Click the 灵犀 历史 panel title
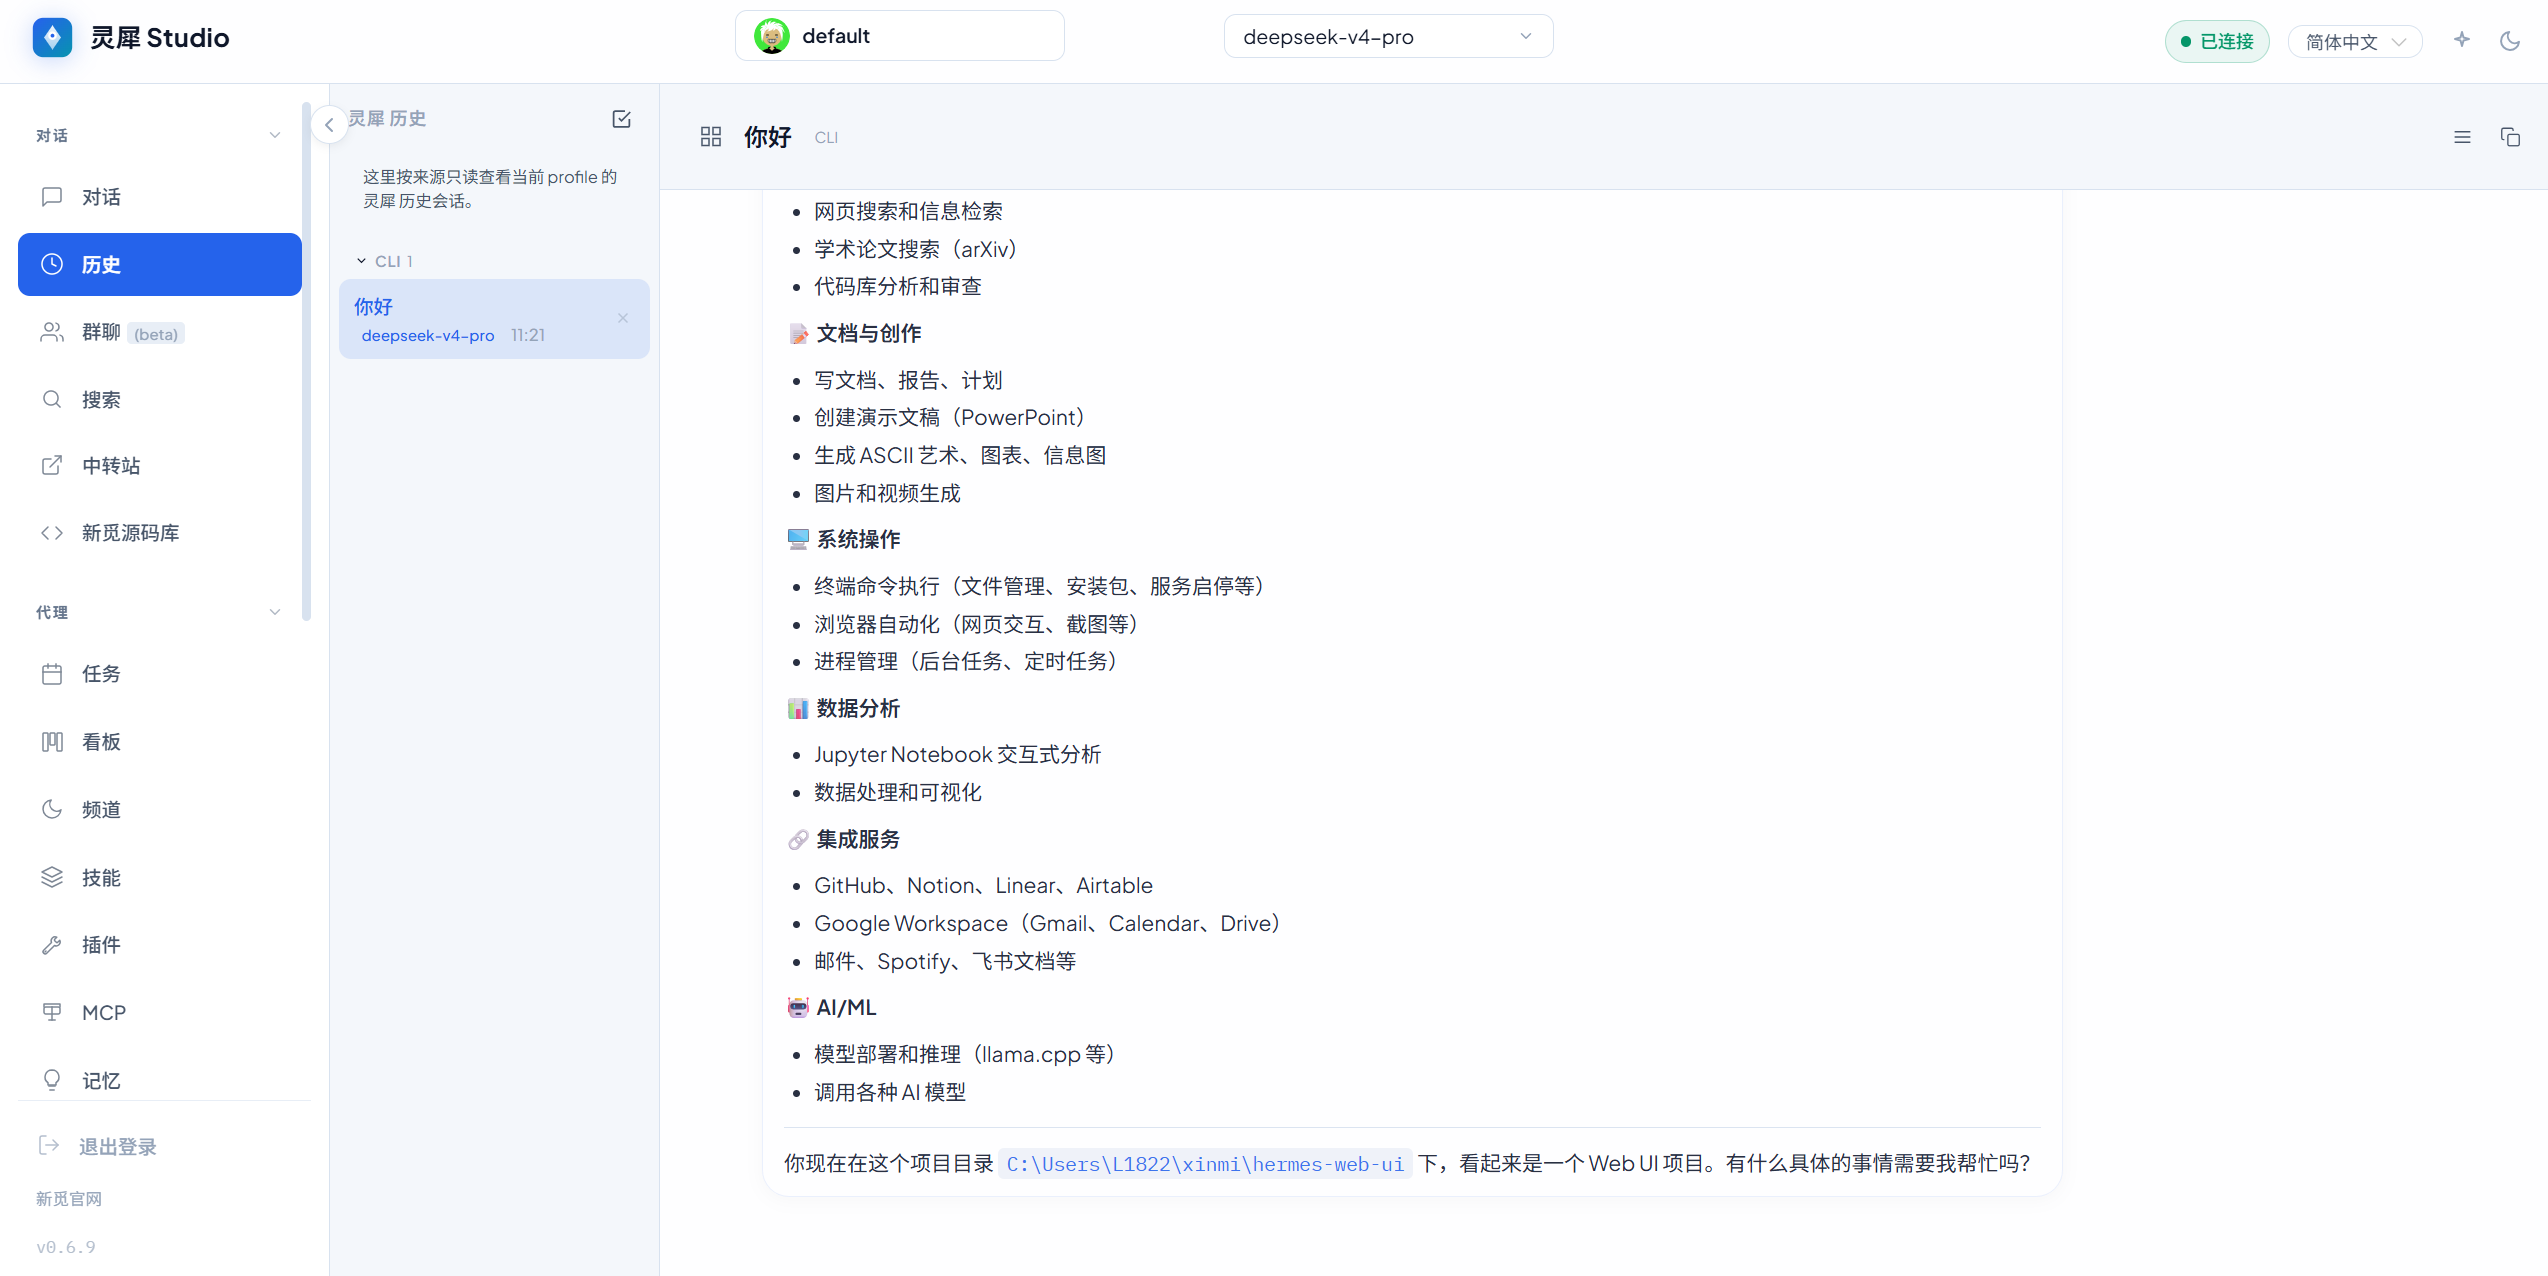 coord(387,118)
